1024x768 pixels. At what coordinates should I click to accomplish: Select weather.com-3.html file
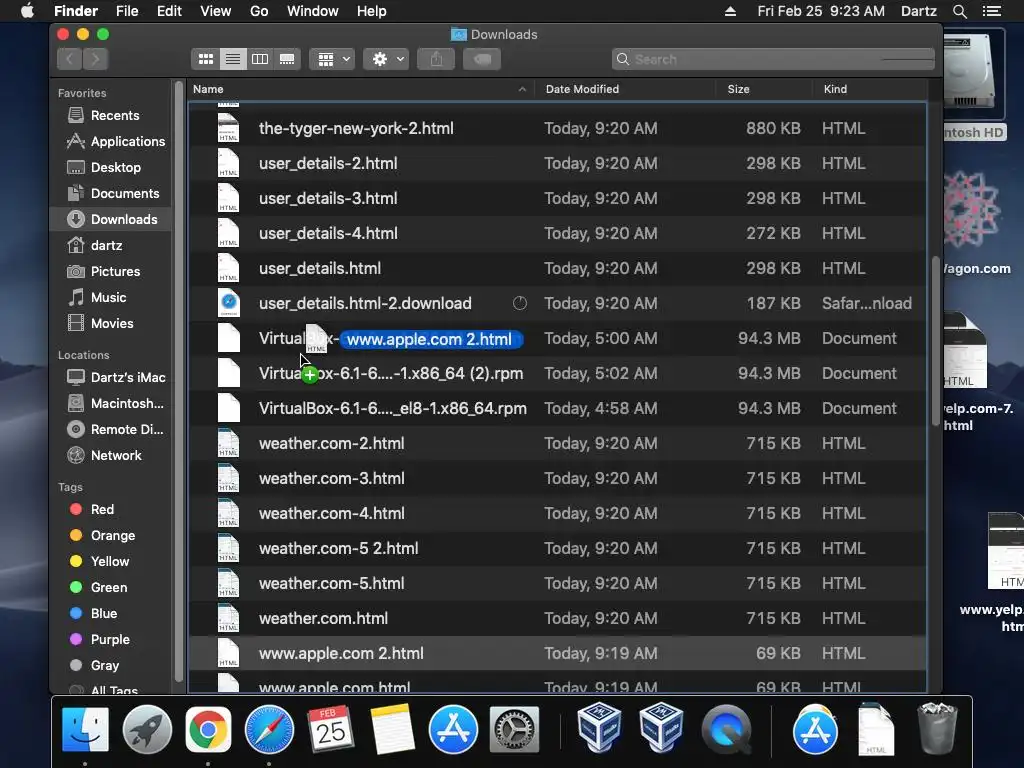tap(557, 478)
